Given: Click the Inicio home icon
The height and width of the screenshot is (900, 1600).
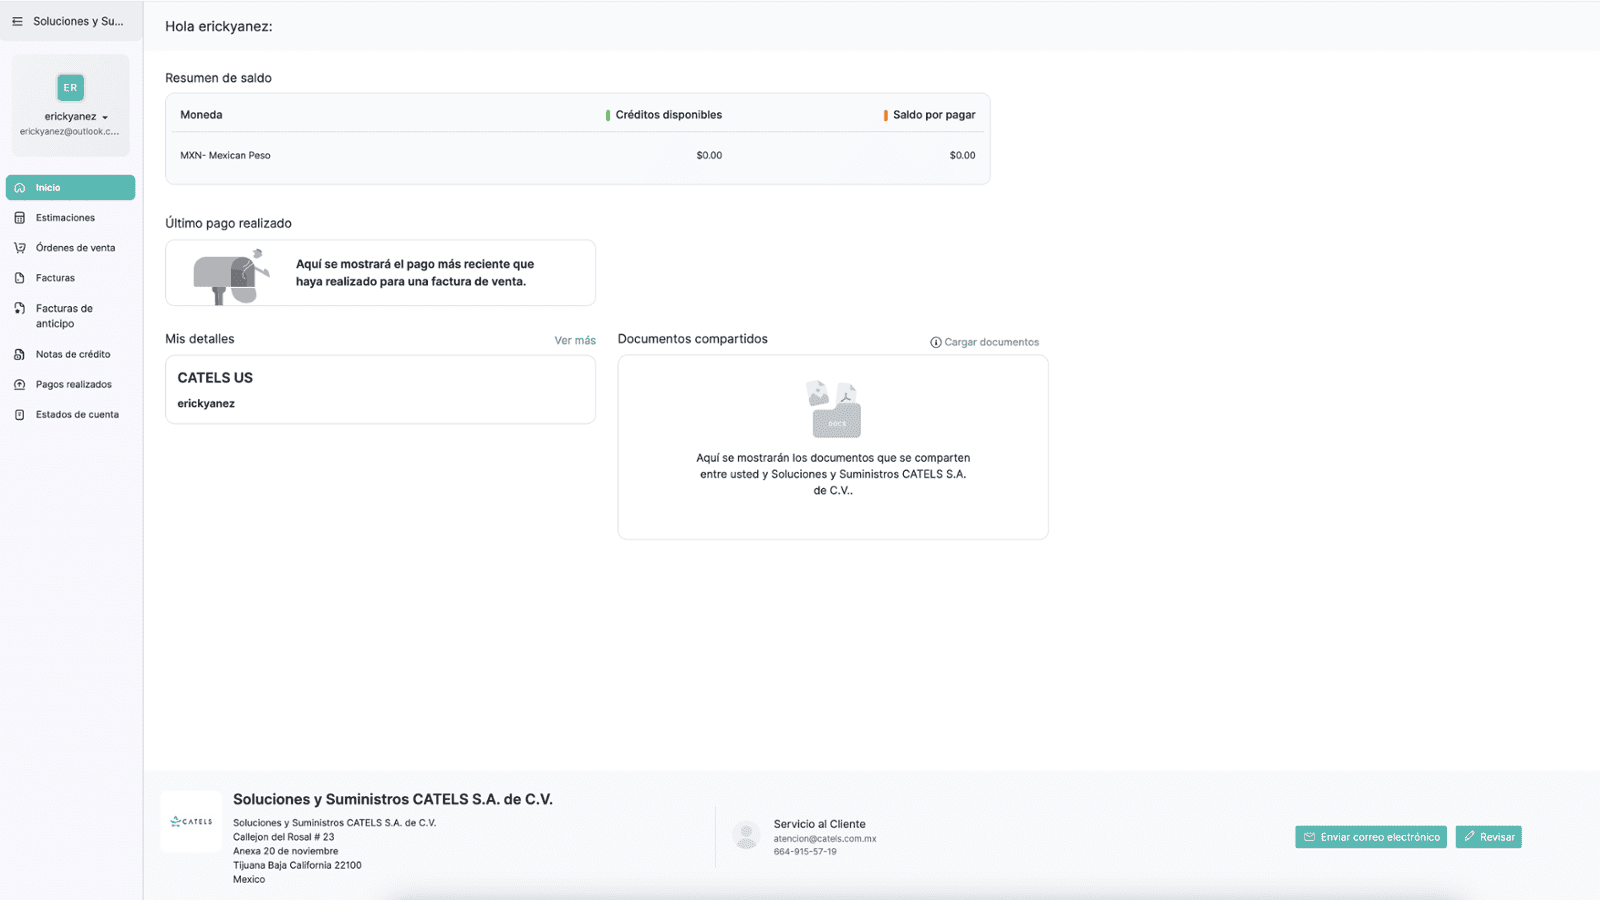Looking at the screenshot, I should 19,188.
